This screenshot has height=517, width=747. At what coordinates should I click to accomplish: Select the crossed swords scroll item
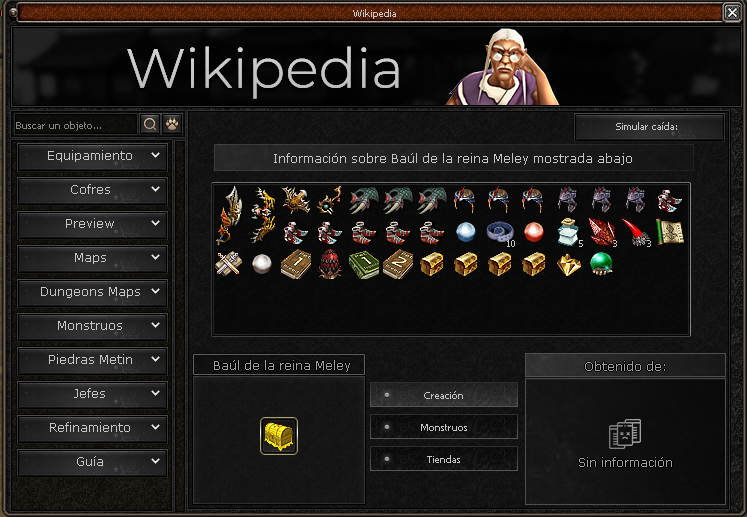(228, 264)
